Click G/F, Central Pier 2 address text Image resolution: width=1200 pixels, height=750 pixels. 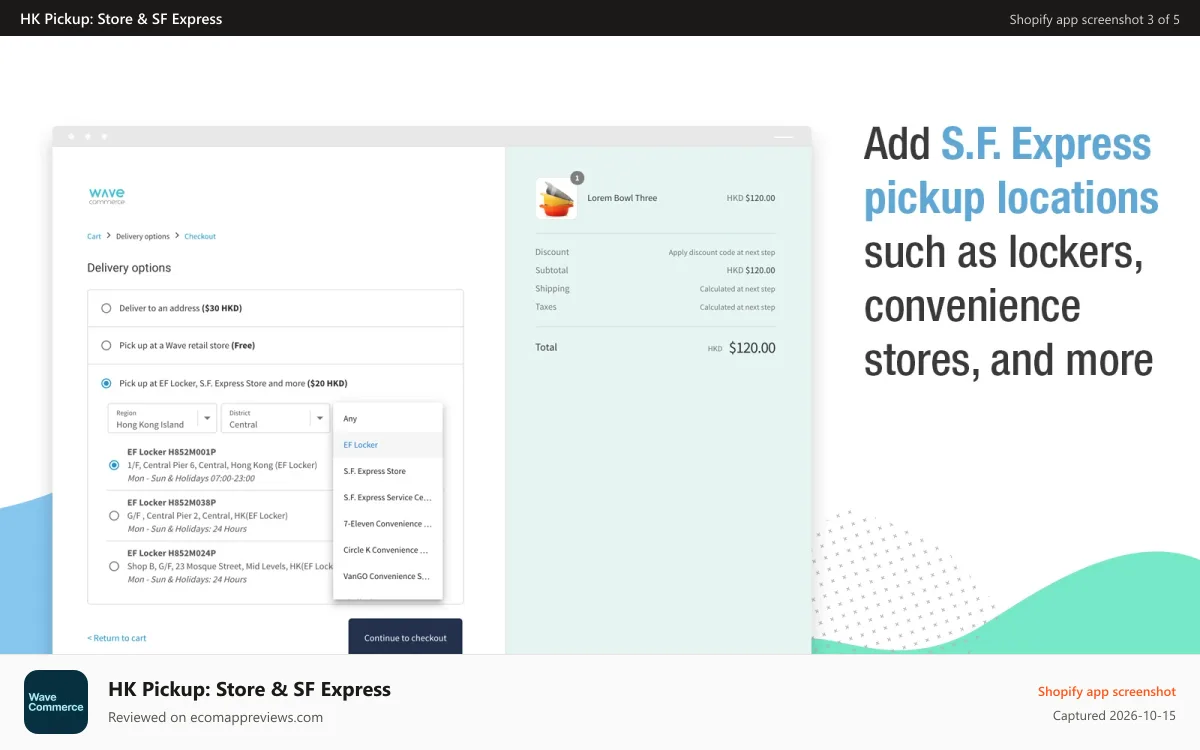click(207, 515)
